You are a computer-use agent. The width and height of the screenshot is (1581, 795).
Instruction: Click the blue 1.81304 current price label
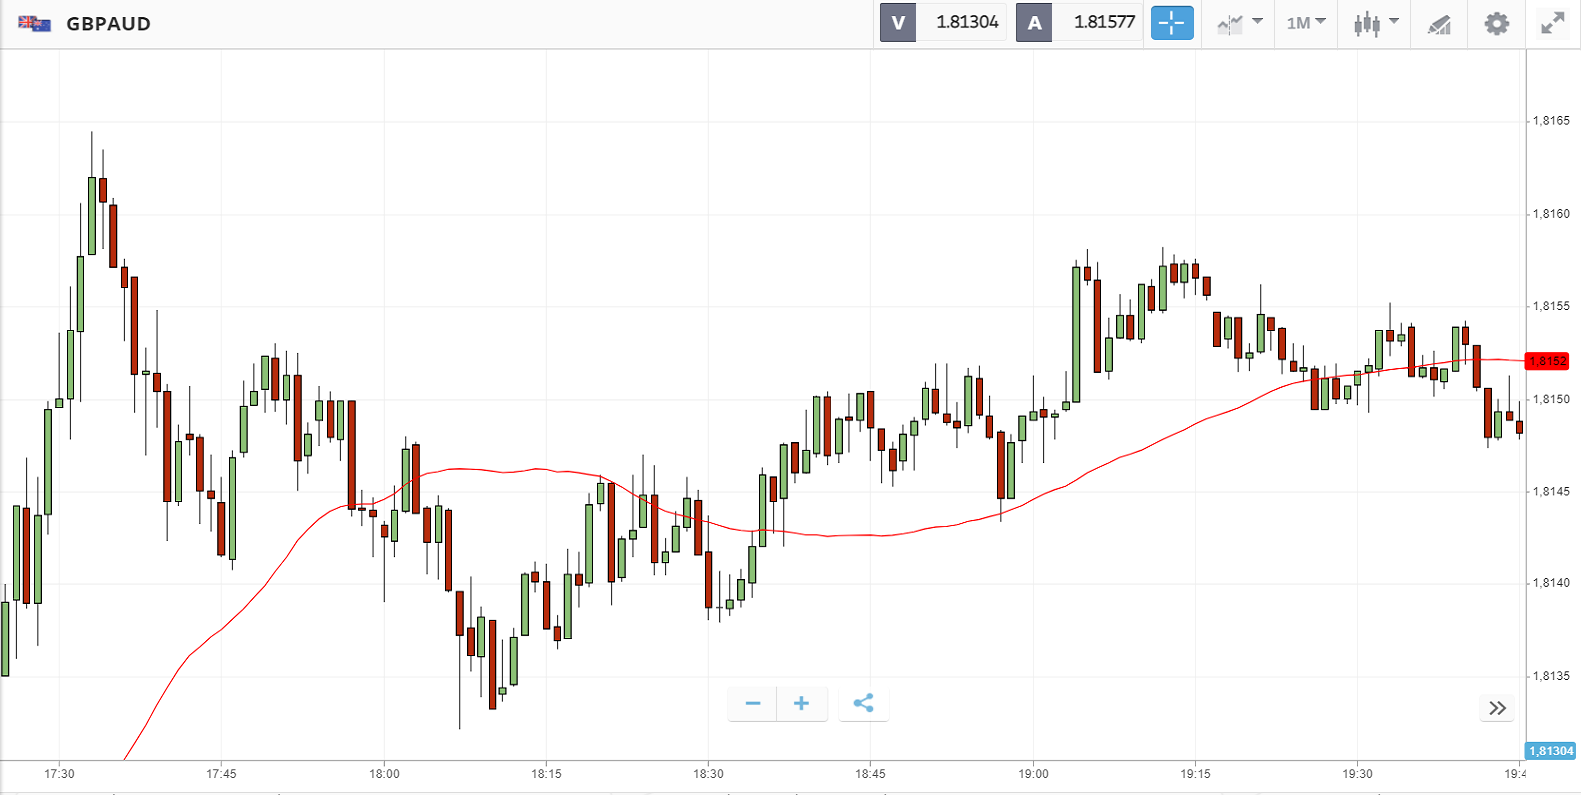point(1551,751)
